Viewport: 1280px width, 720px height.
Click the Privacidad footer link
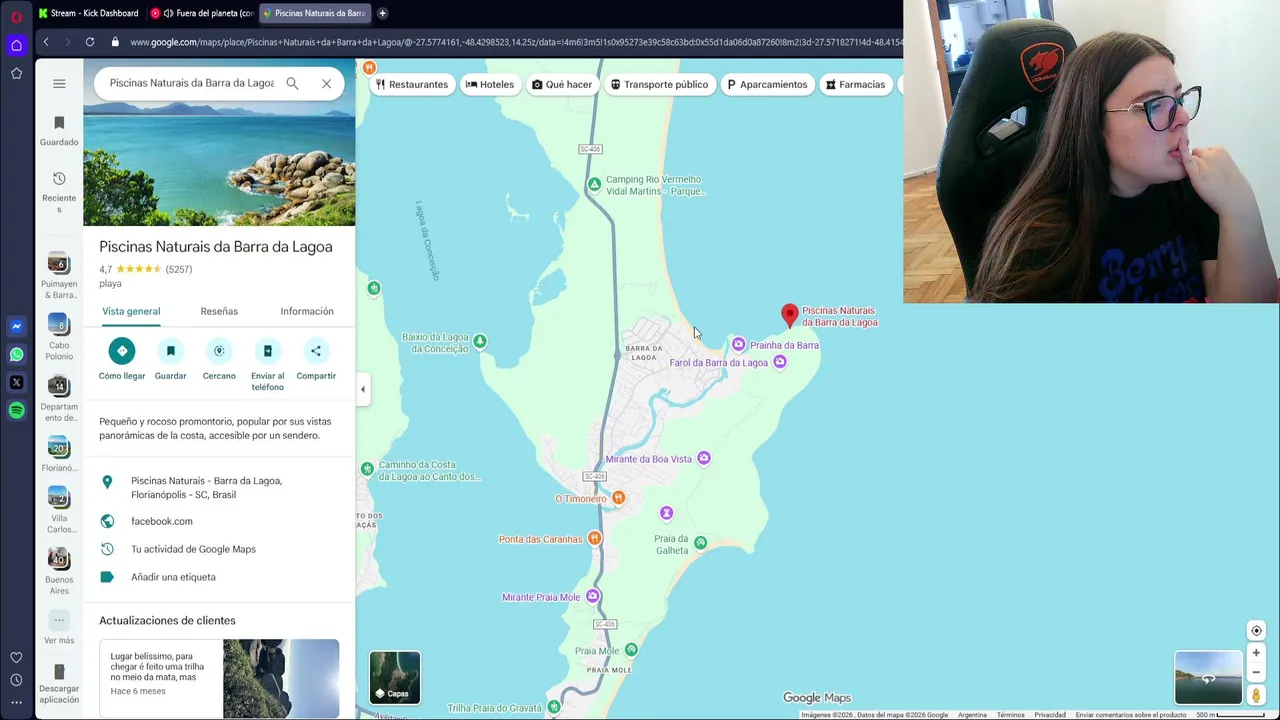(x=1050, y=715)
